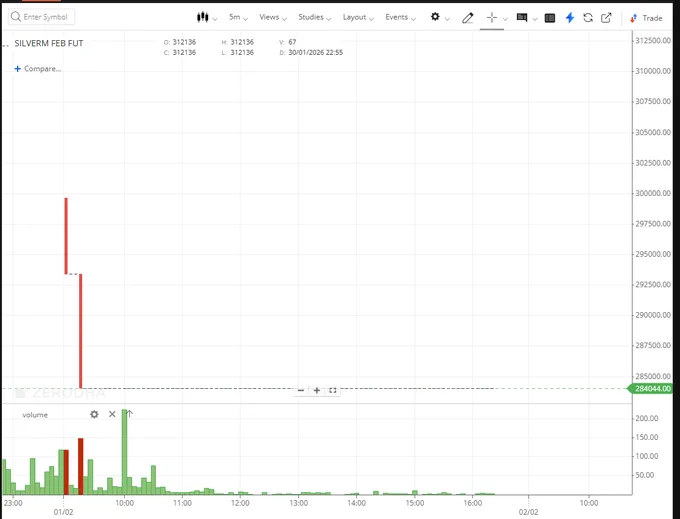Click the first dark red volume bar
Image resolution: width=680 pixels, height=519 pixels.
[x=66, y=472]
